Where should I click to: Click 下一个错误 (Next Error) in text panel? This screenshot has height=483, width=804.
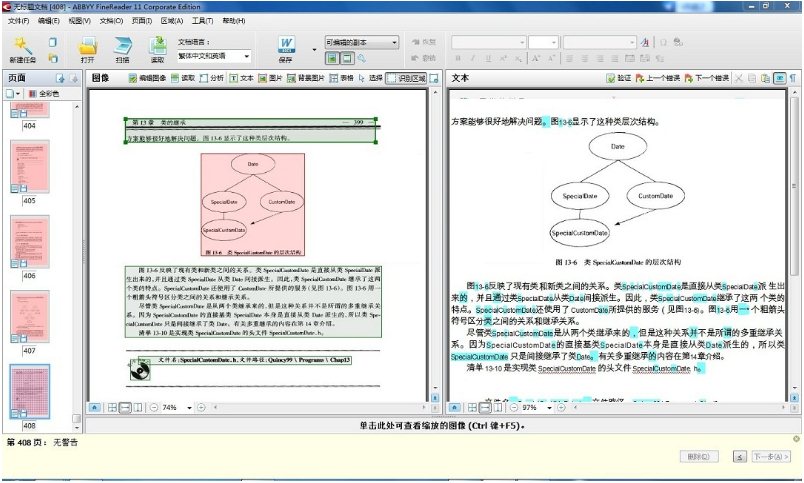tap(706, 77)
